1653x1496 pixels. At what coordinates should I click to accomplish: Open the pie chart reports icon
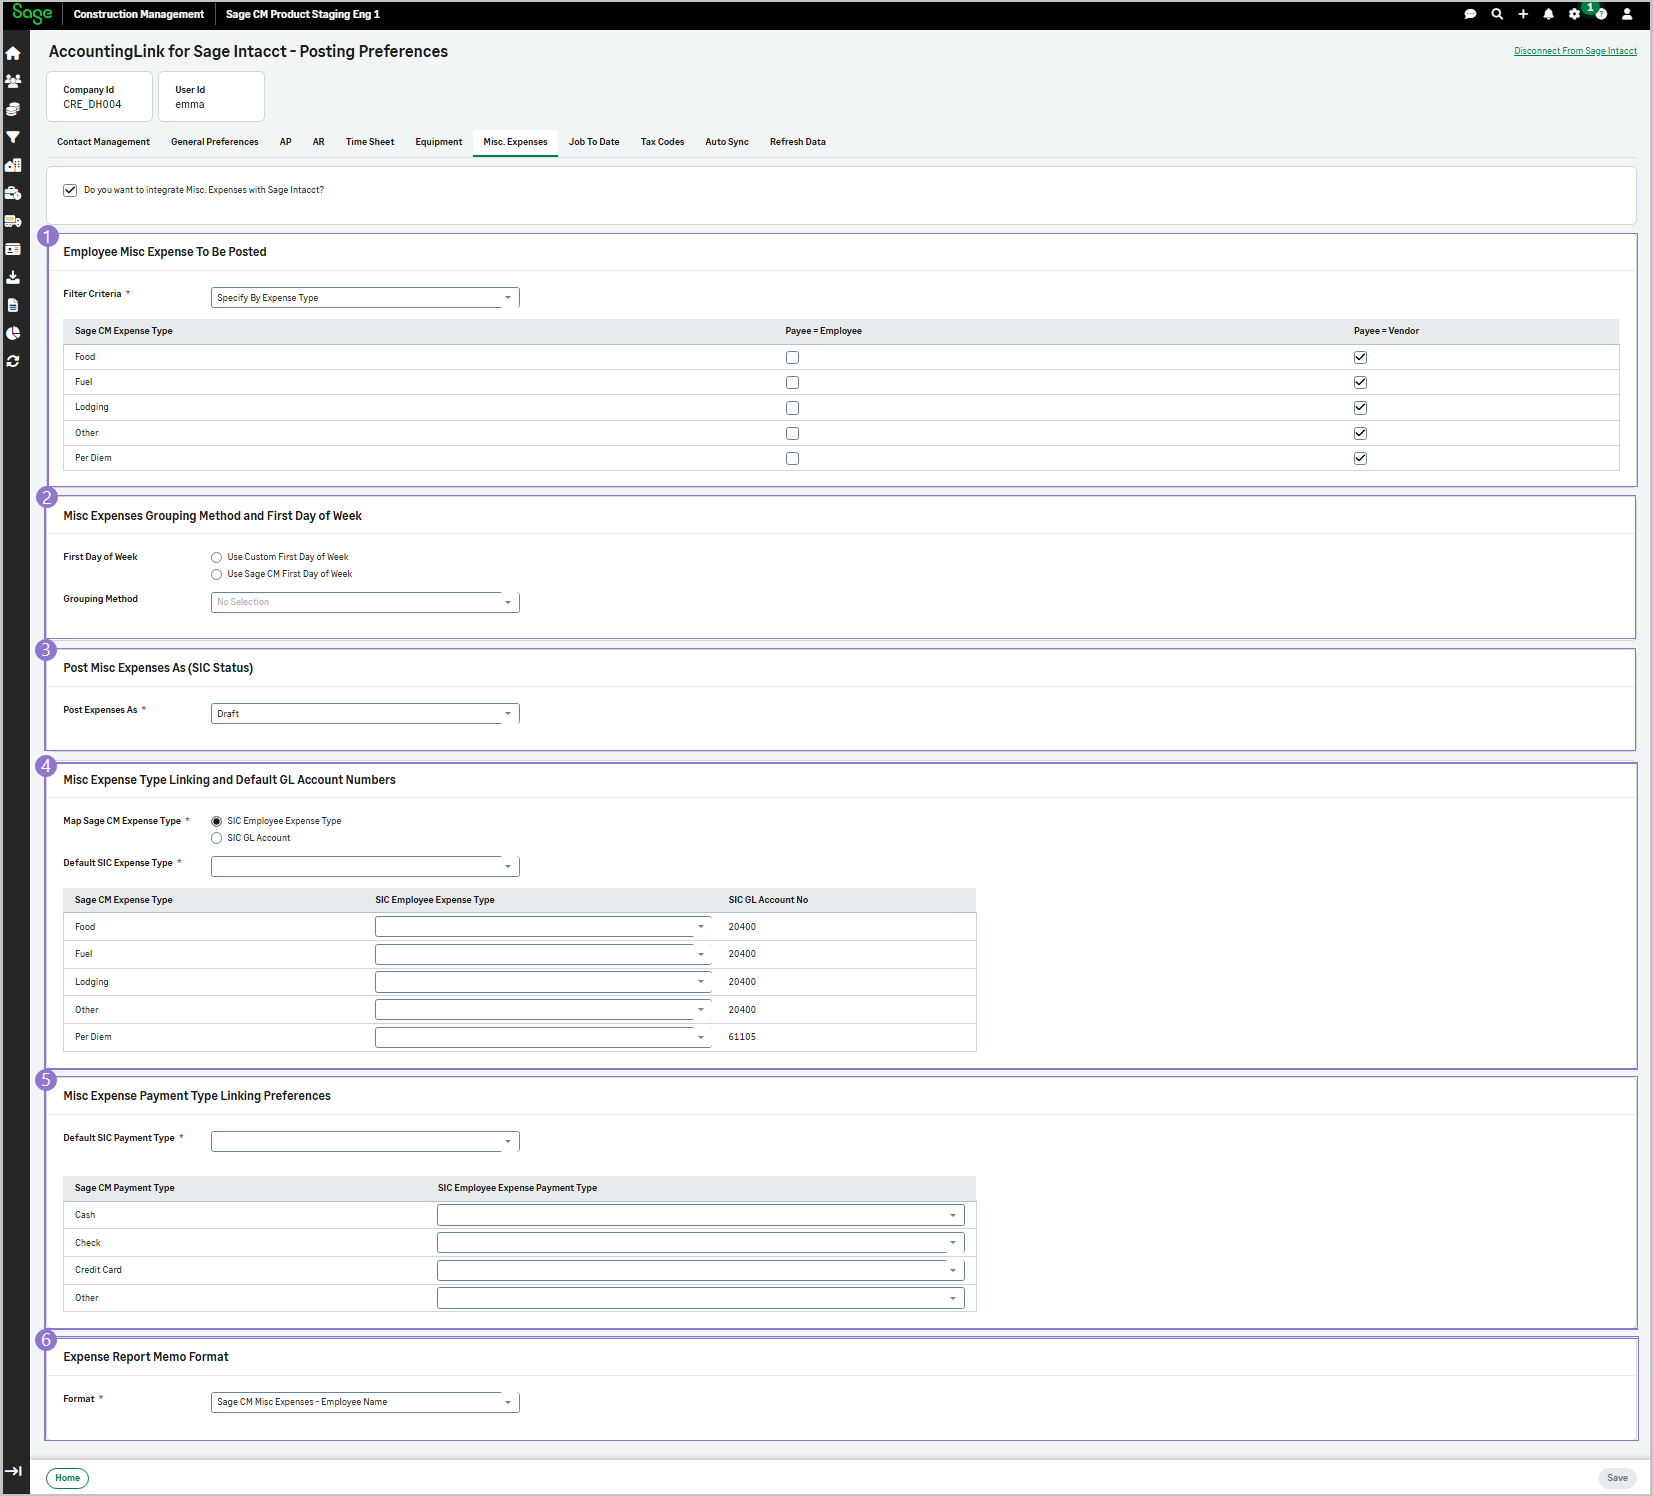tap(13, 333)
